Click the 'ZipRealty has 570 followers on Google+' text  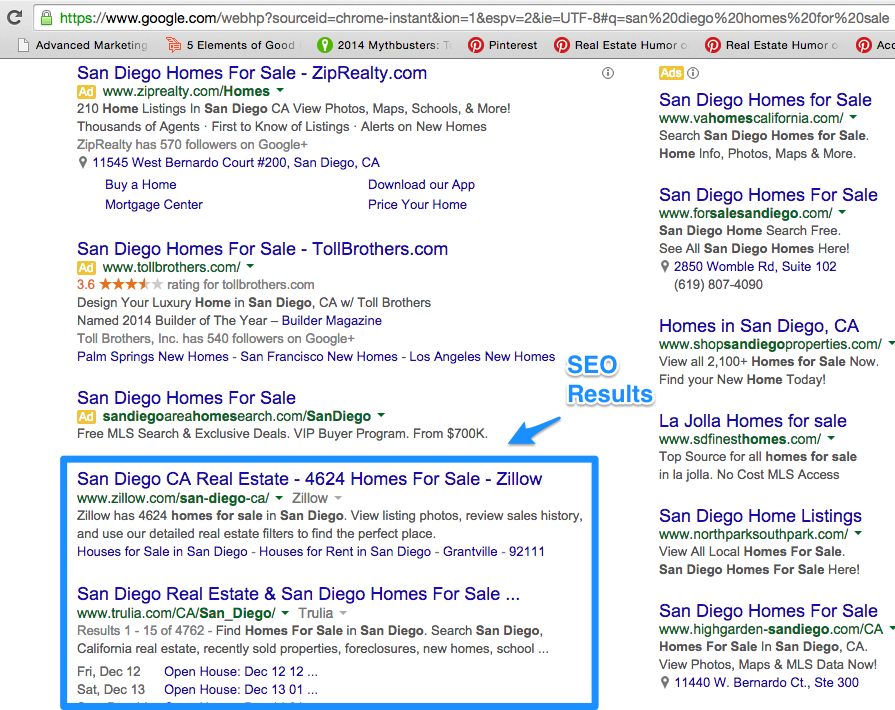192,144
